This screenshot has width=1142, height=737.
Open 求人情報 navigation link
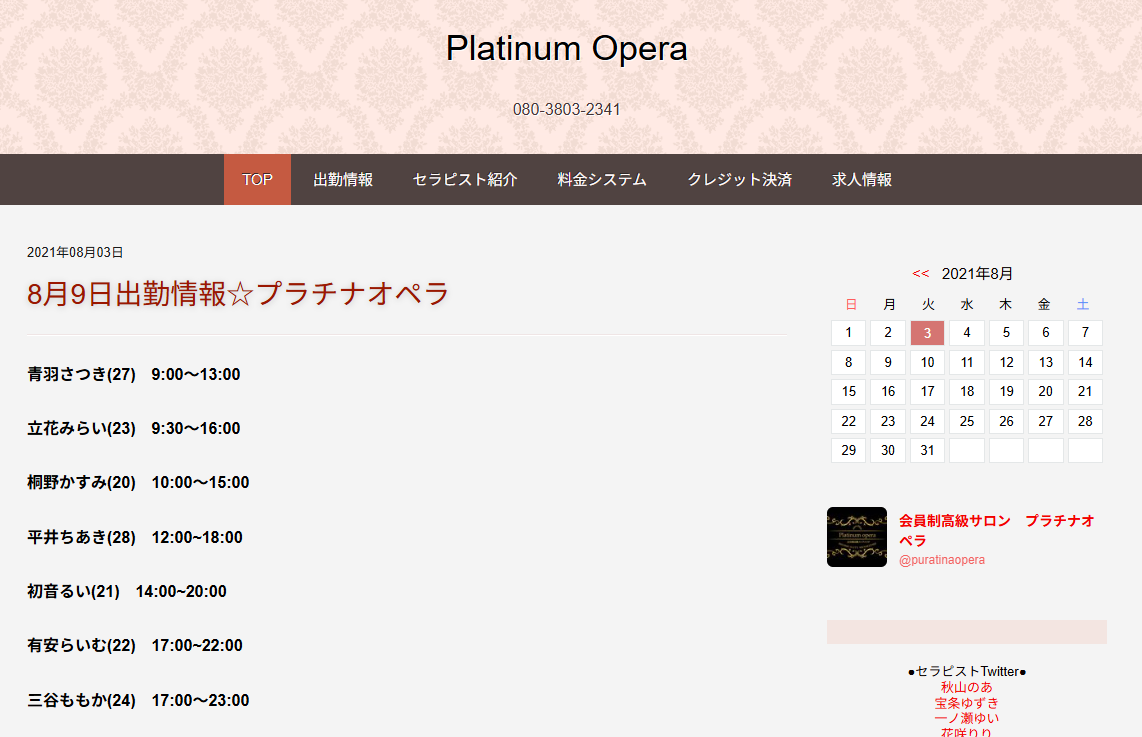coord(862,179)
